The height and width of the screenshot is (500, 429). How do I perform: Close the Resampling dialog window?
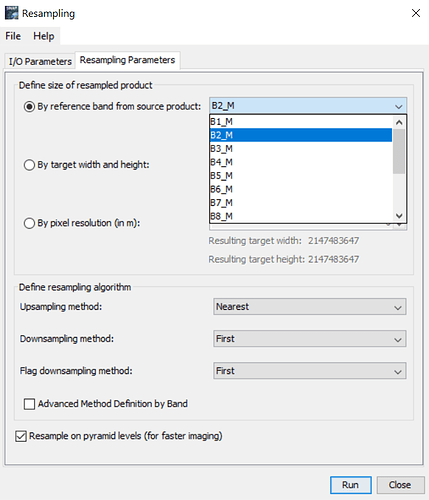tap(416, 13)
